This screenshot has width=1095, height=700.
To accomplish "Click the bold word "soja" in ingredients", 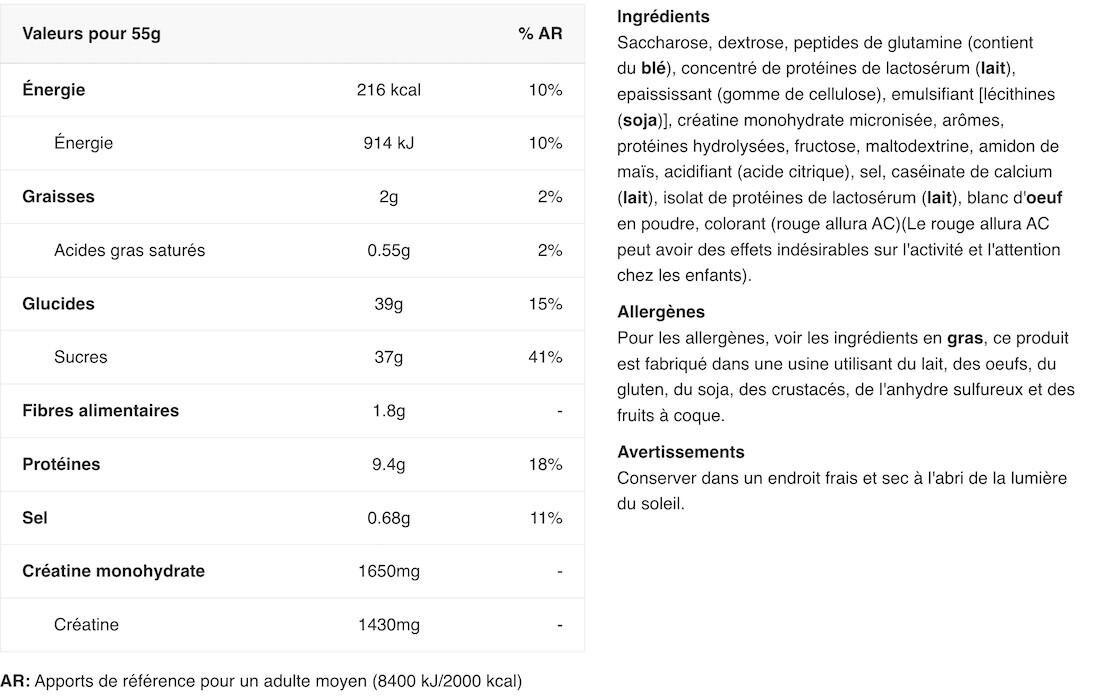I will click(640, 120).
